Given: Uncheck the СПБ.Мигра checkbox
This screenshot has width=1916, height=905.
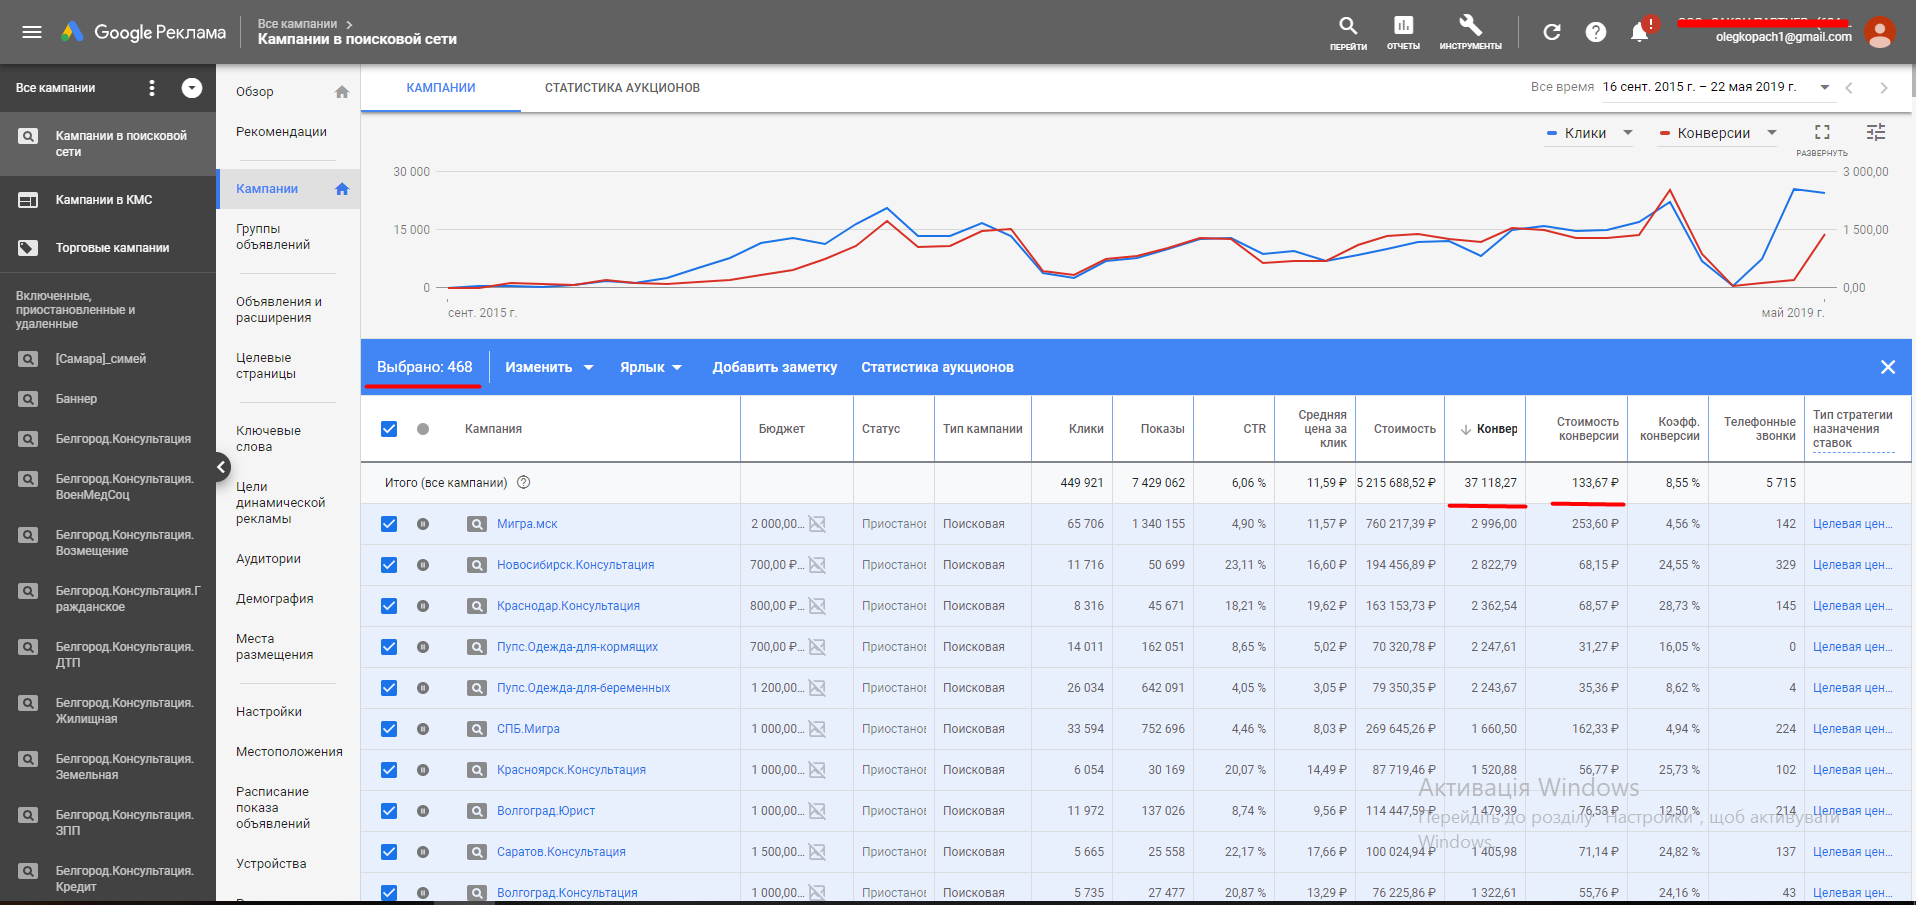Looking at the screenshot, I should (389, 729).
